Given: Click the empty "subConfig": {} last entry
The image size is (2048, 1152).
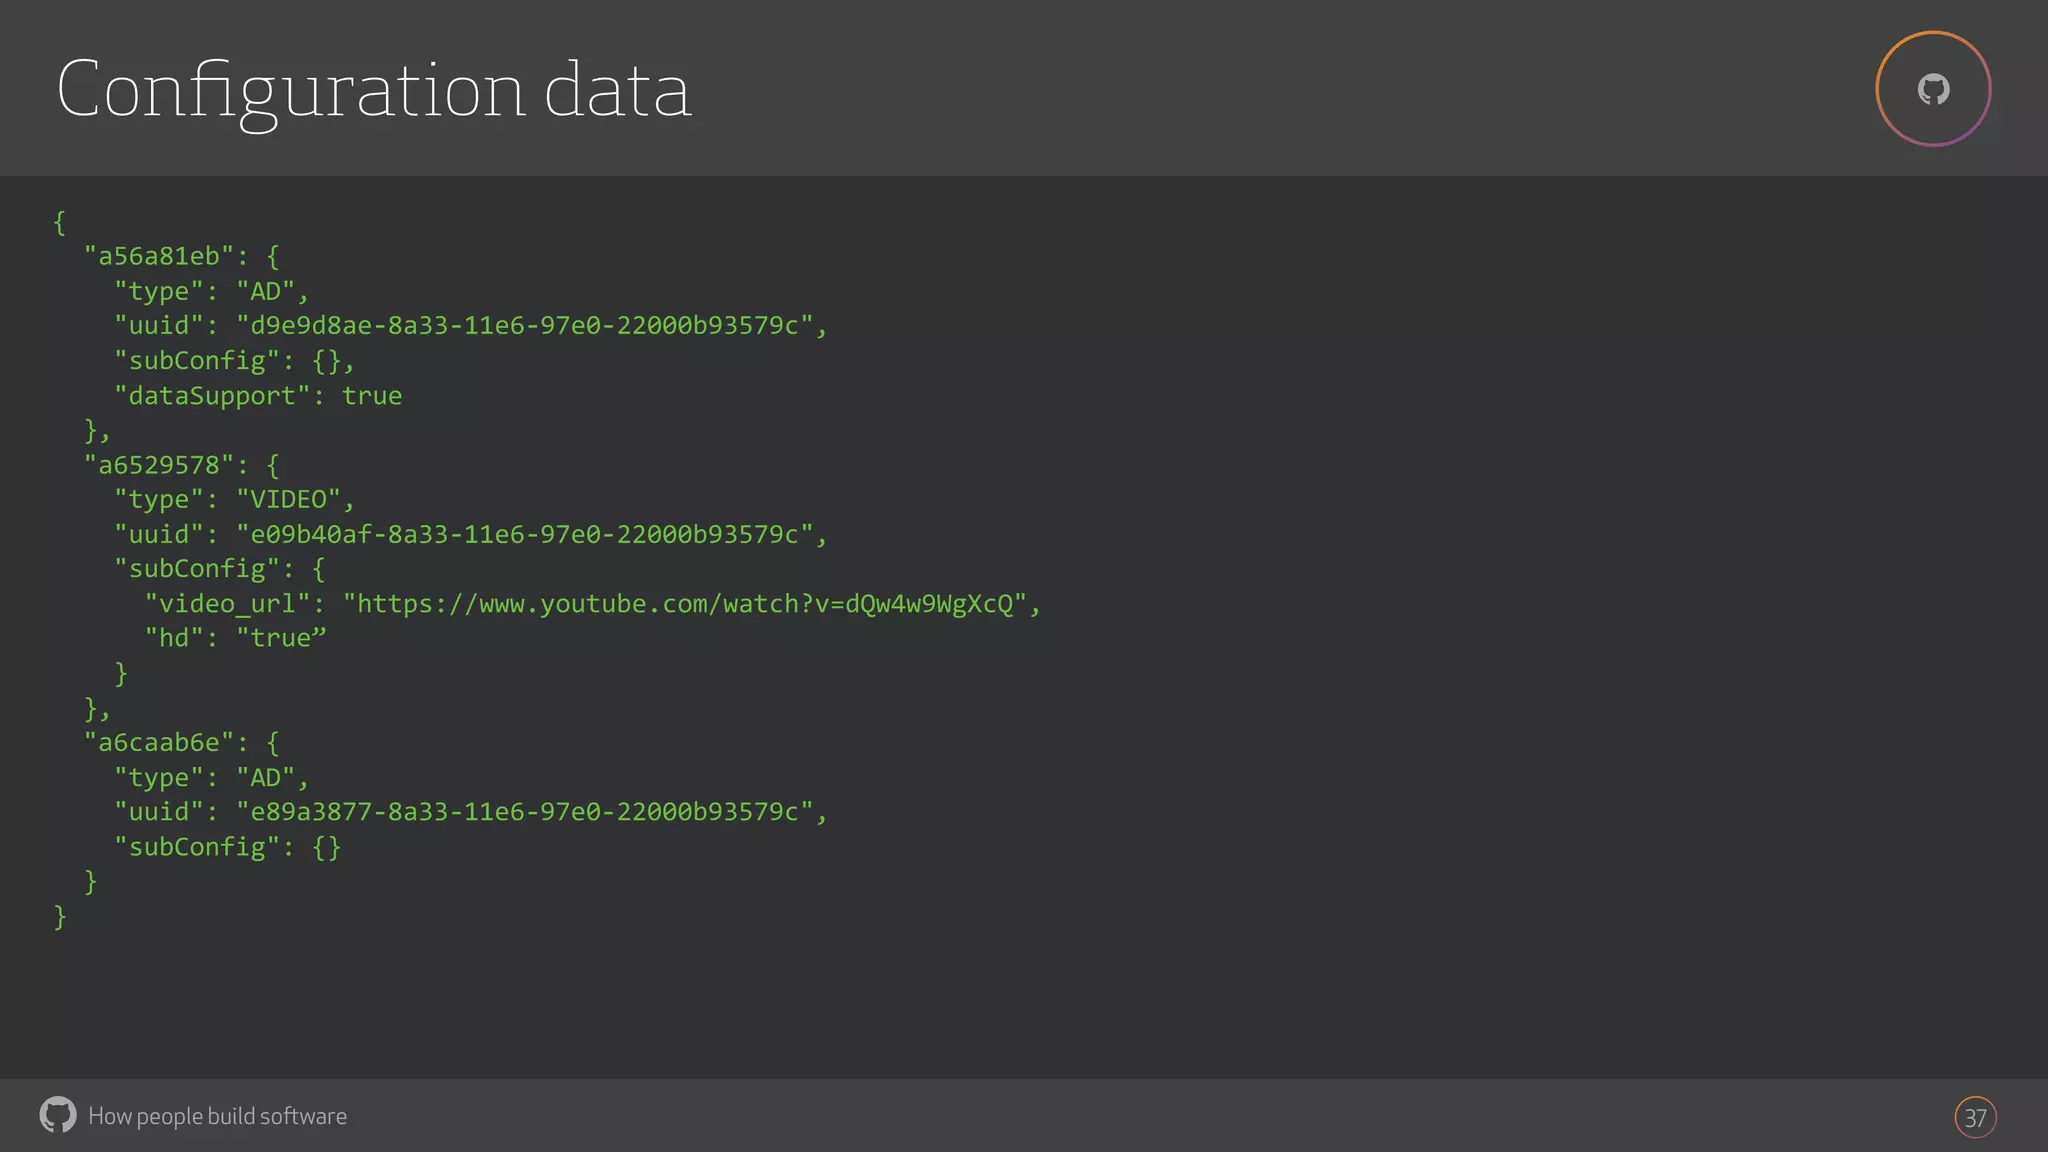Looking at the screenshot, I should tap(228, 848).
